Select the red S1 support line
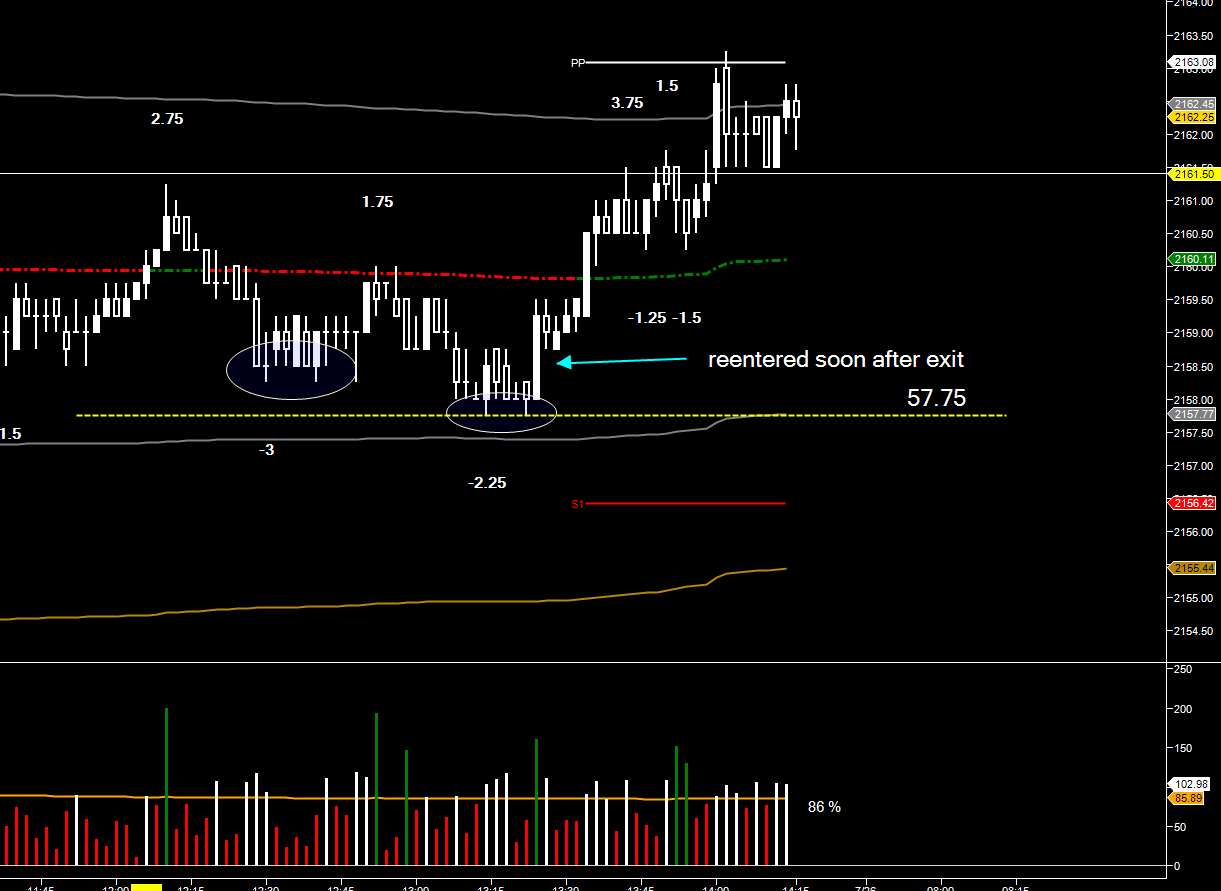Screen dimensions: 1221x891 point(685,504)
